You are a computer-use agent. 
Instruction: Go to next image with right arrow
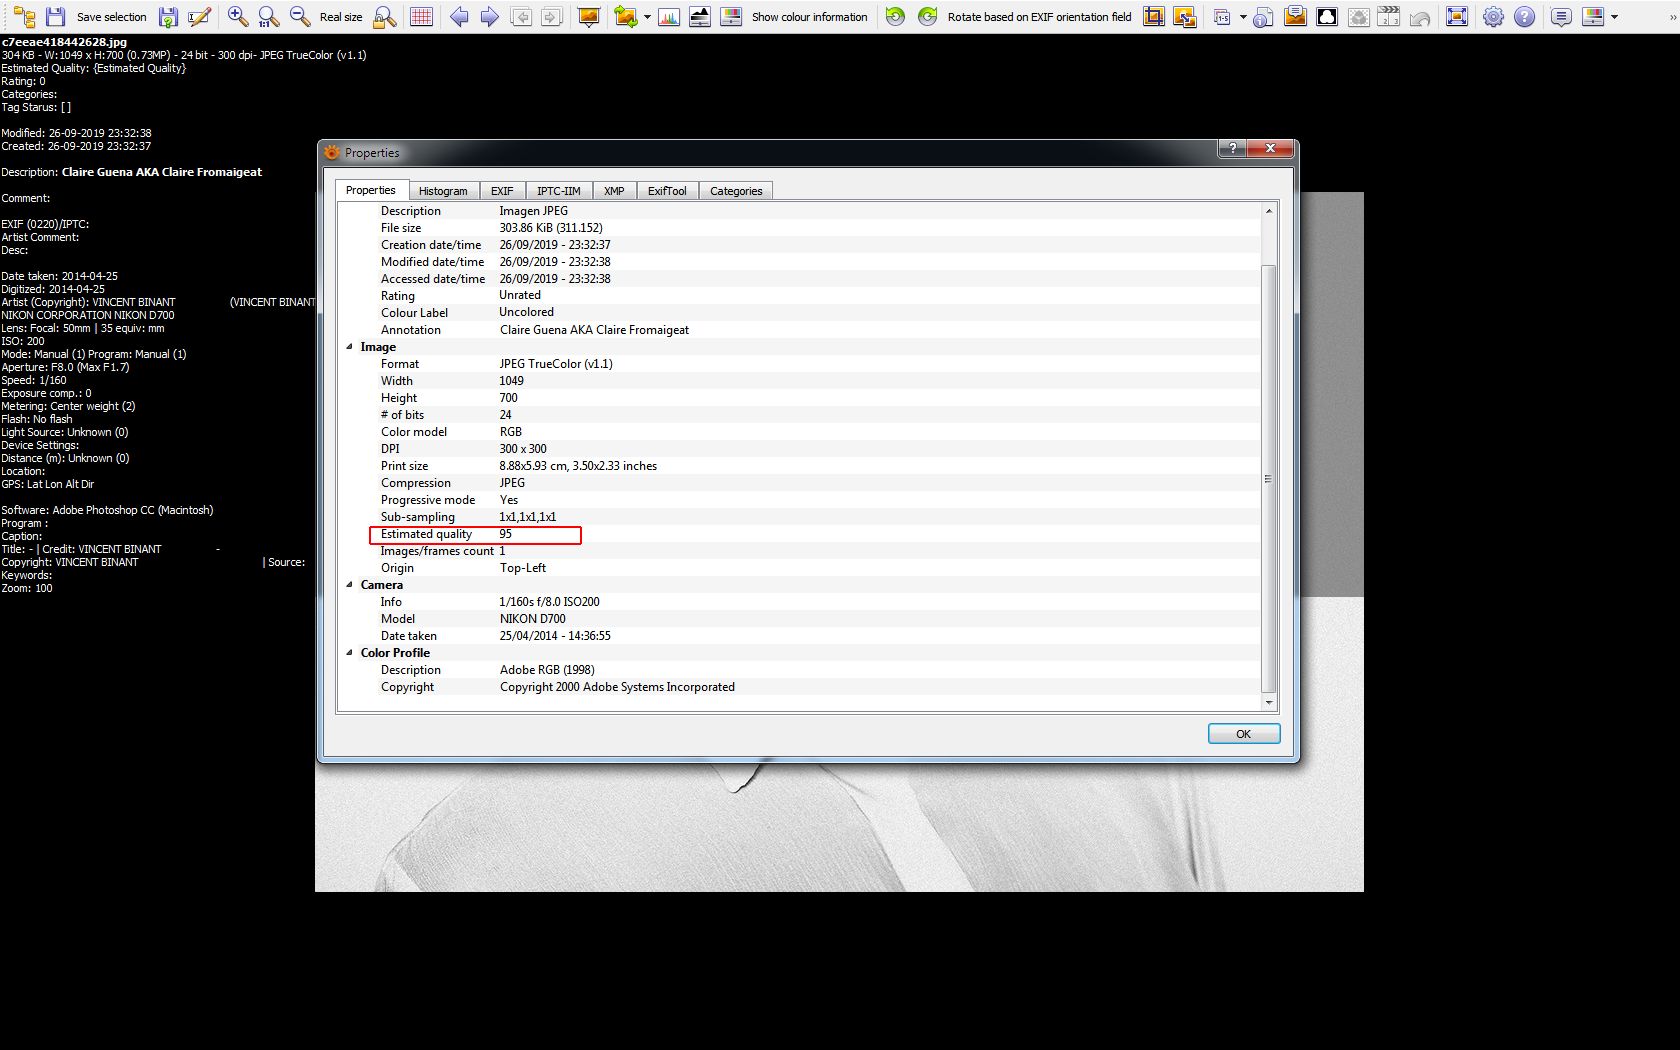tap(490, 16)
